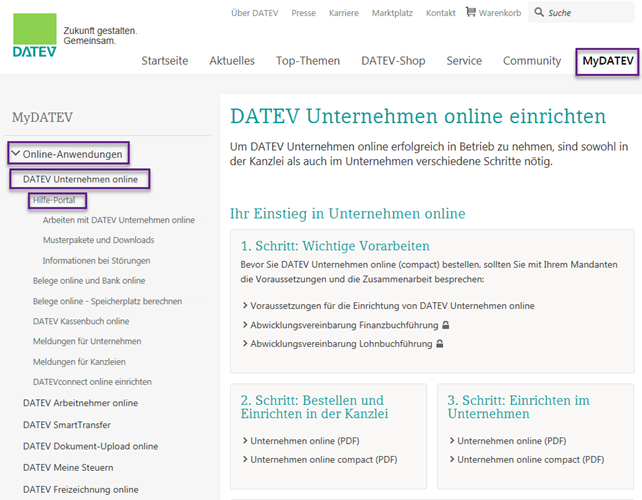This screenshot has width=642, height=500.
Task: Open the Warenkorb link
Action: click(500, 13)
